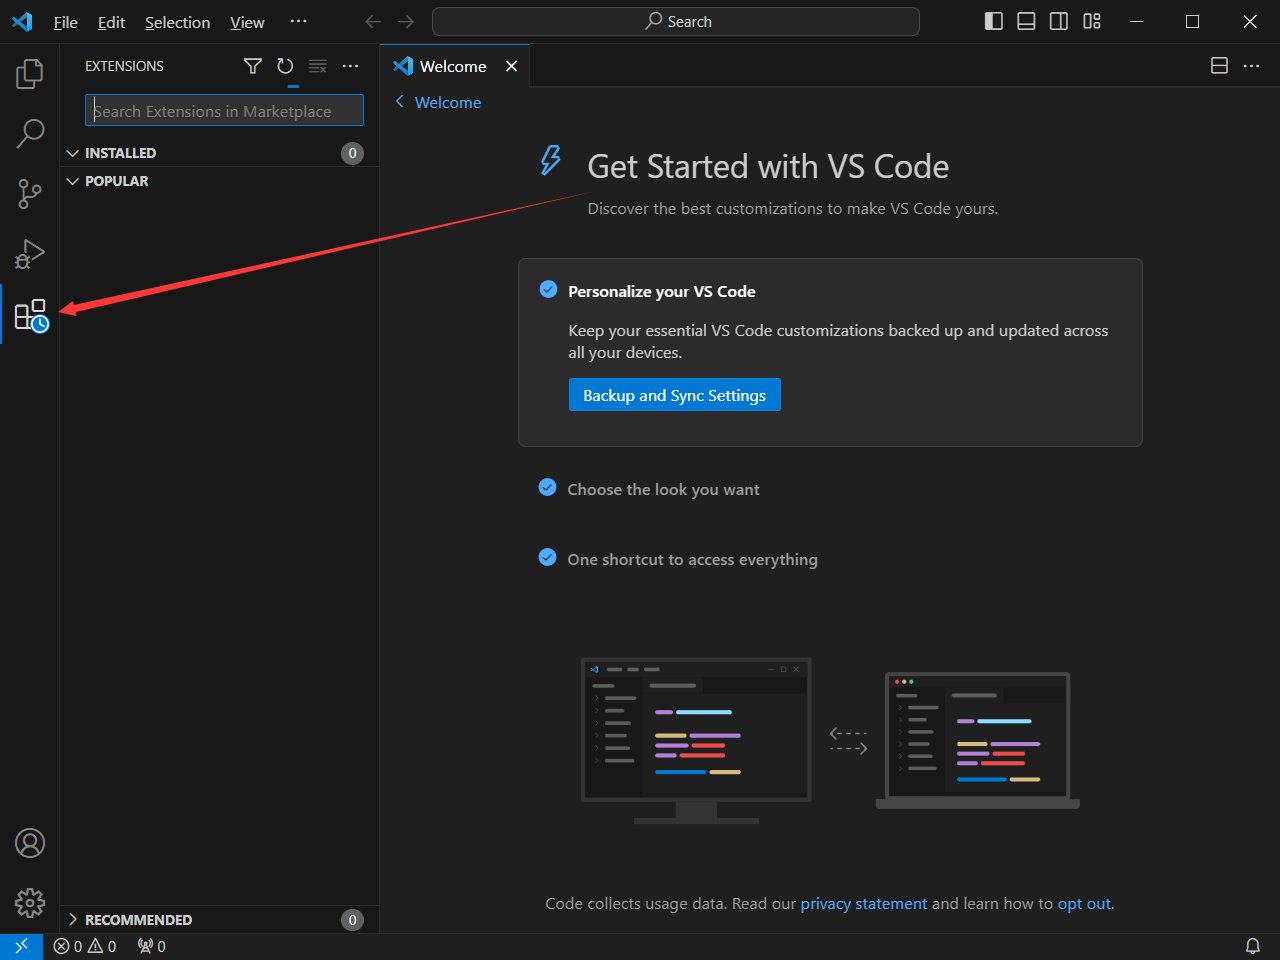
Task: Select the Extensions view icon
Action: [x=31, y=315]
